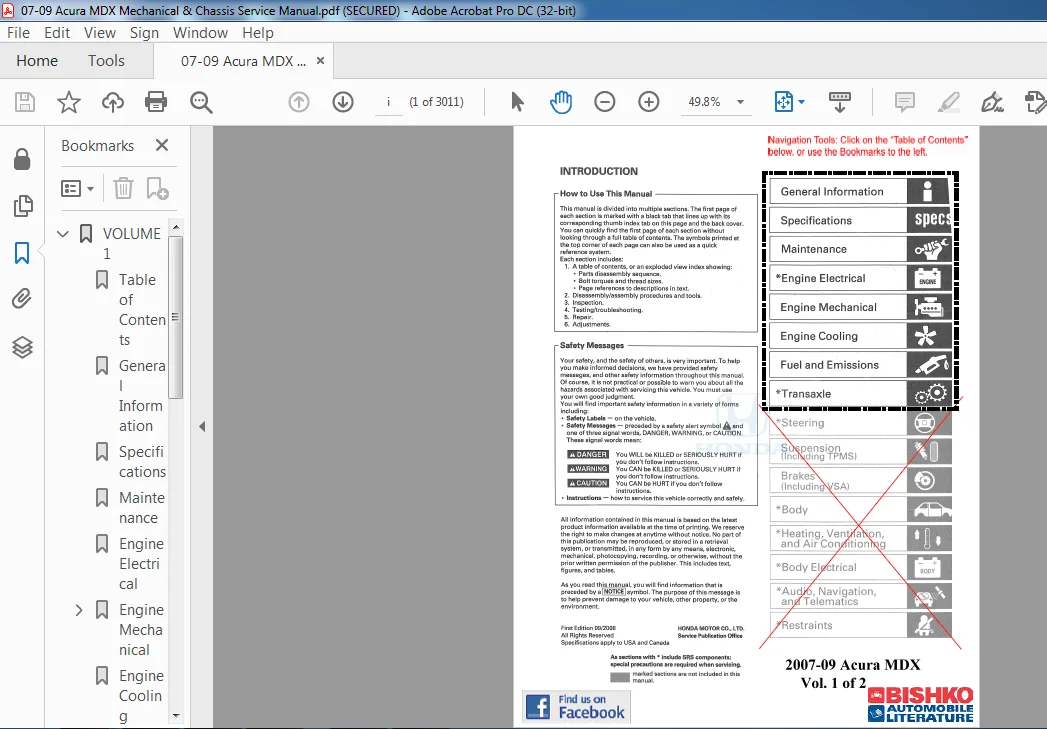Select the arrow Selection tool

[x=517, y=102]
